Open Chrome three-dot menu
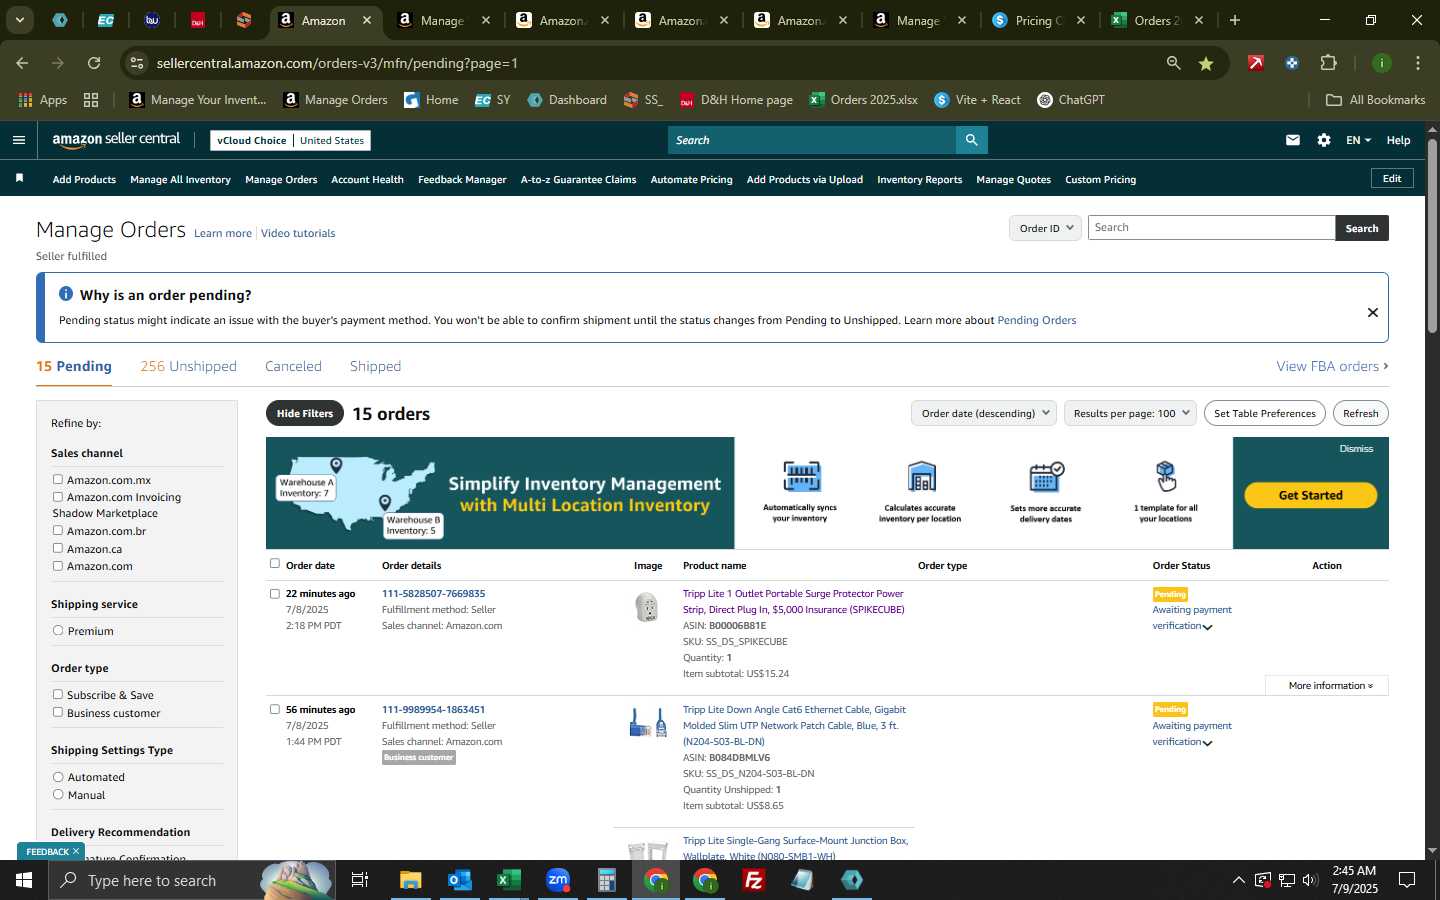Viewport: 1440px width, 900px height. pyautogui.click(x=1418, y=63)
